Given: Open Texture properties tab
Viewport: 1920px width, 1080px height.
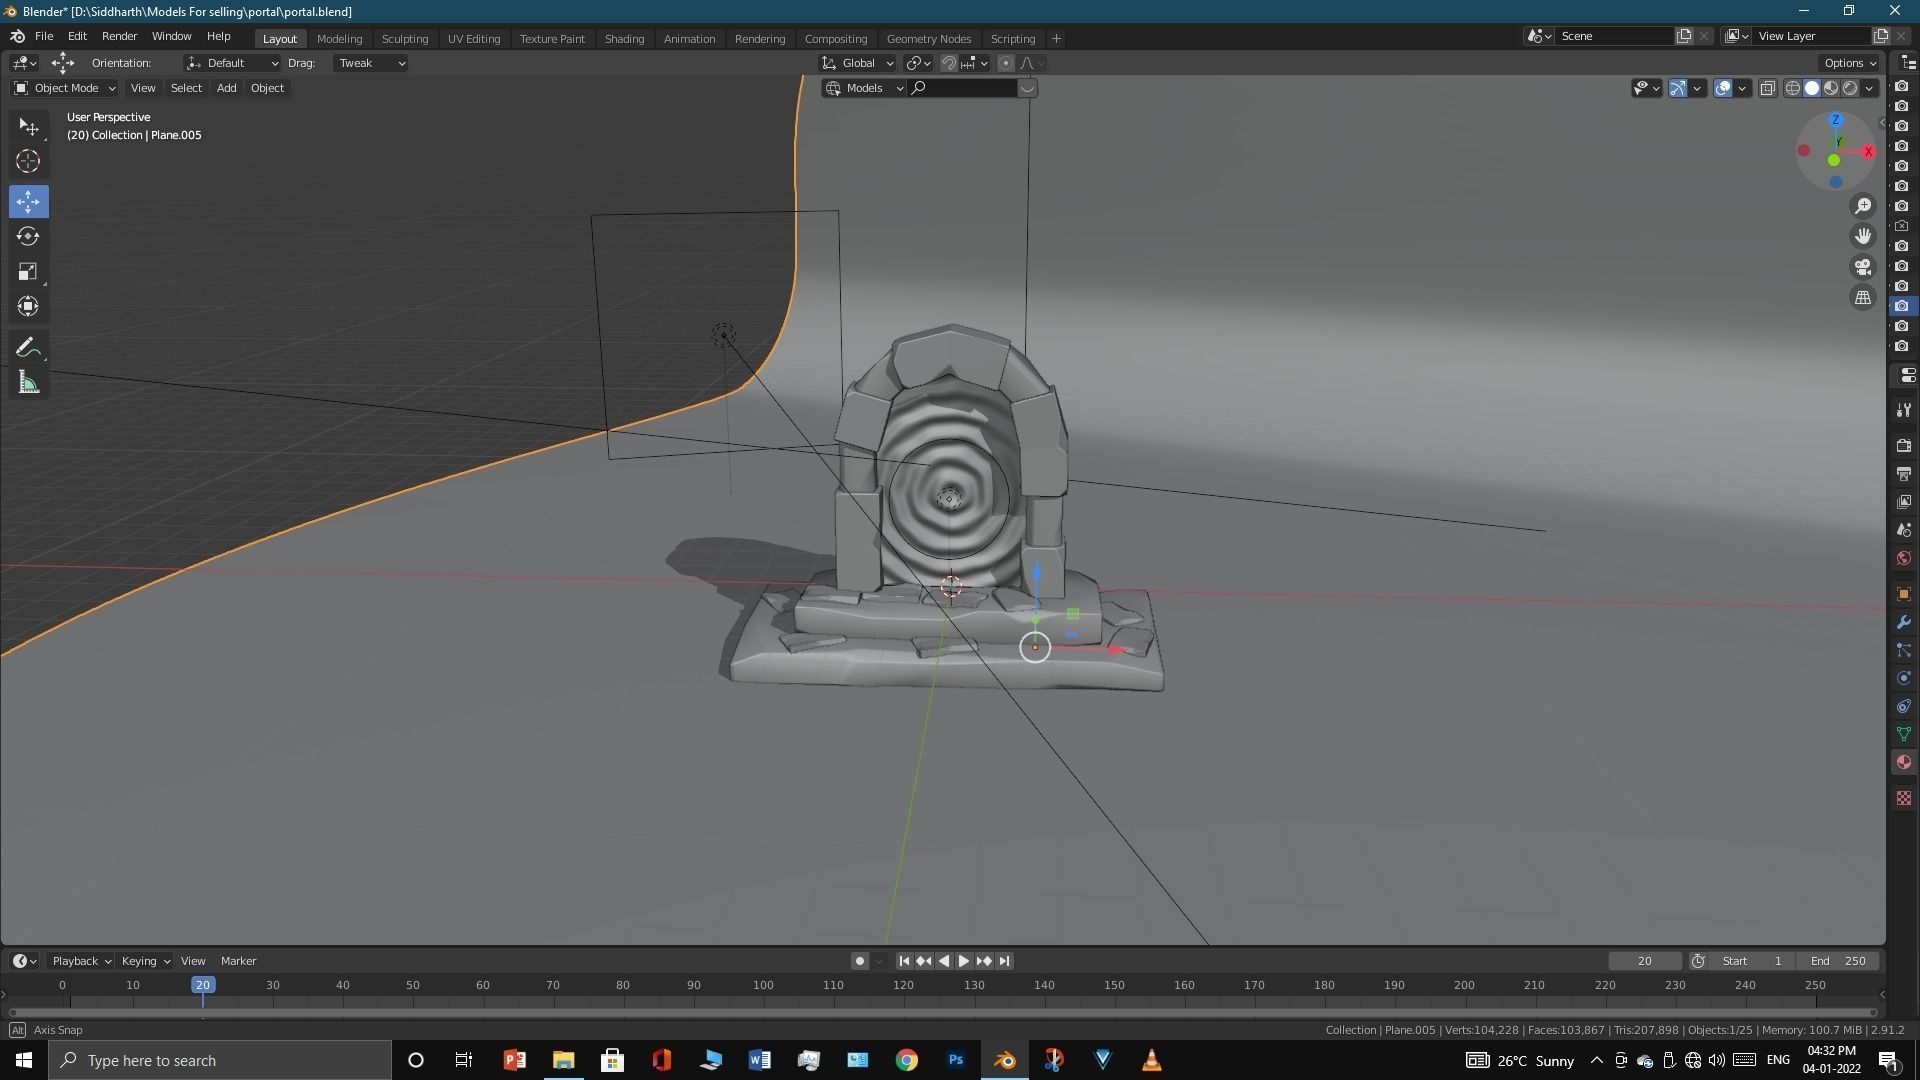Looking at the screenshot, I should coord(1904,798).
